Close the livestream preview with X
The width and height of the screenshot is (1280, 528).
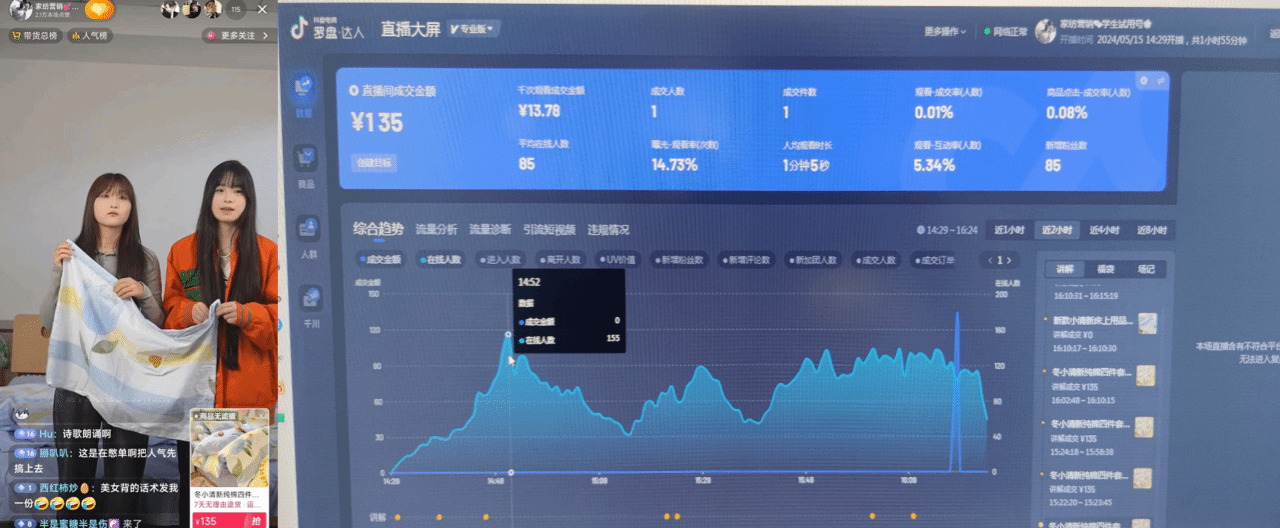[262, 9]
